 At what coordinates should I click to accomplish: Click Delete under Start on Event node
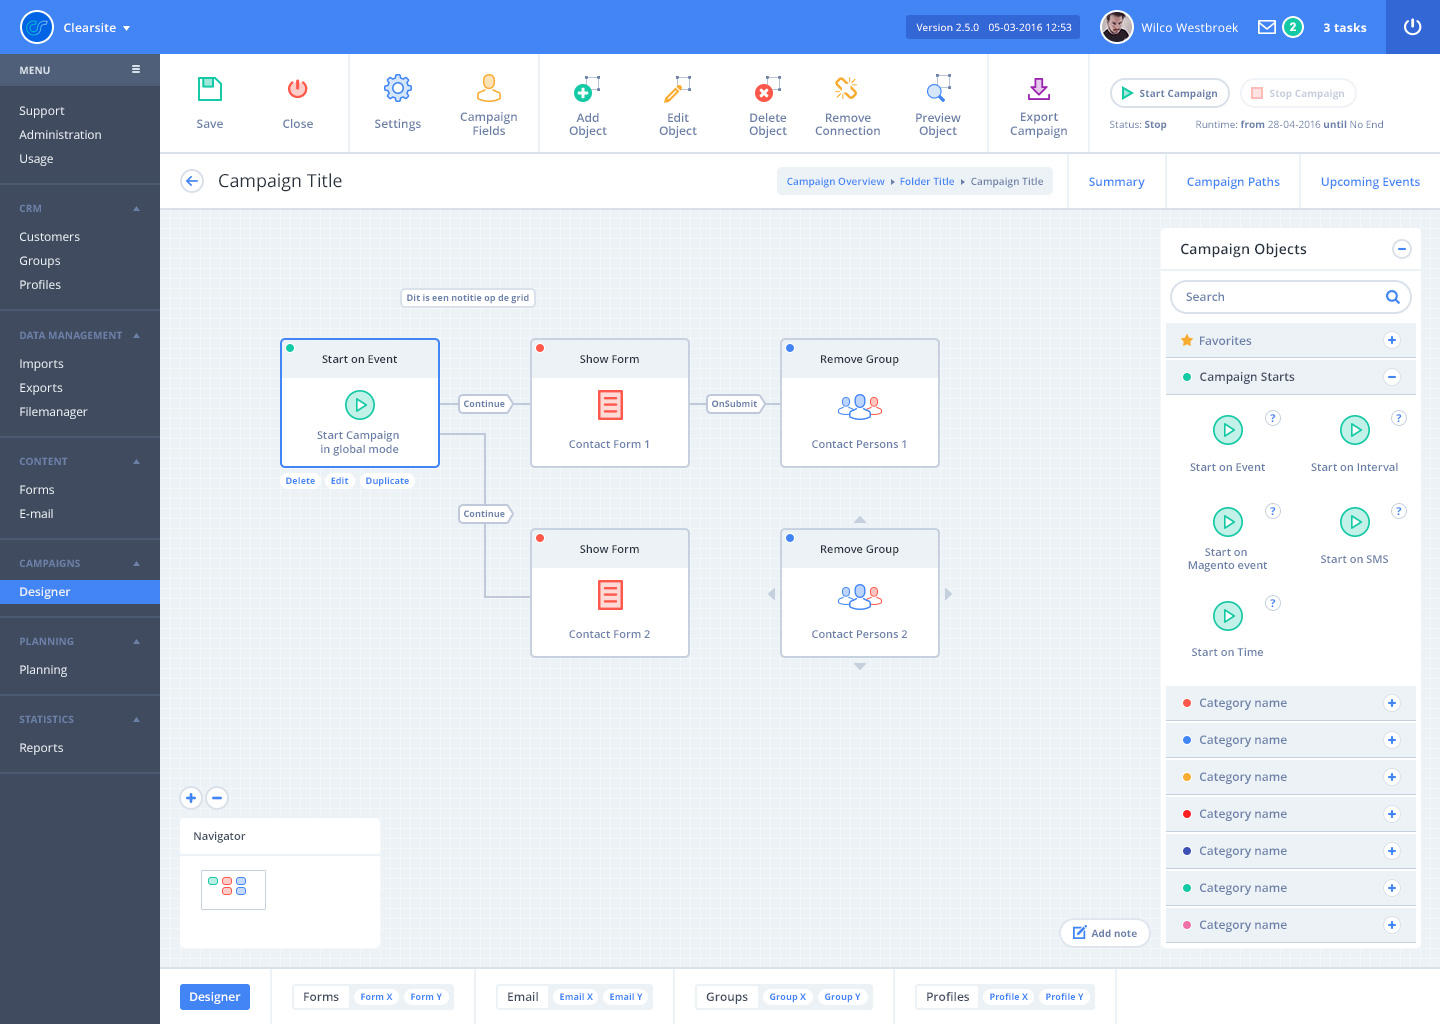(x=300, y=481)
